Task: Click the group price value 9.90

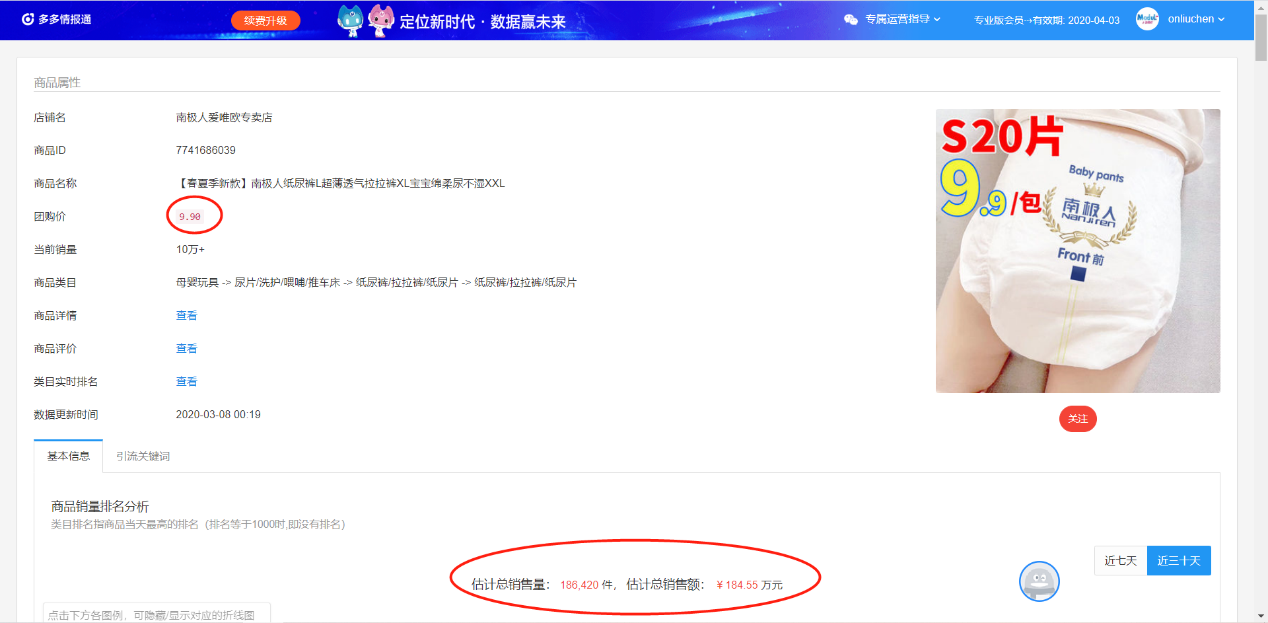Action: tap(190, 217)
